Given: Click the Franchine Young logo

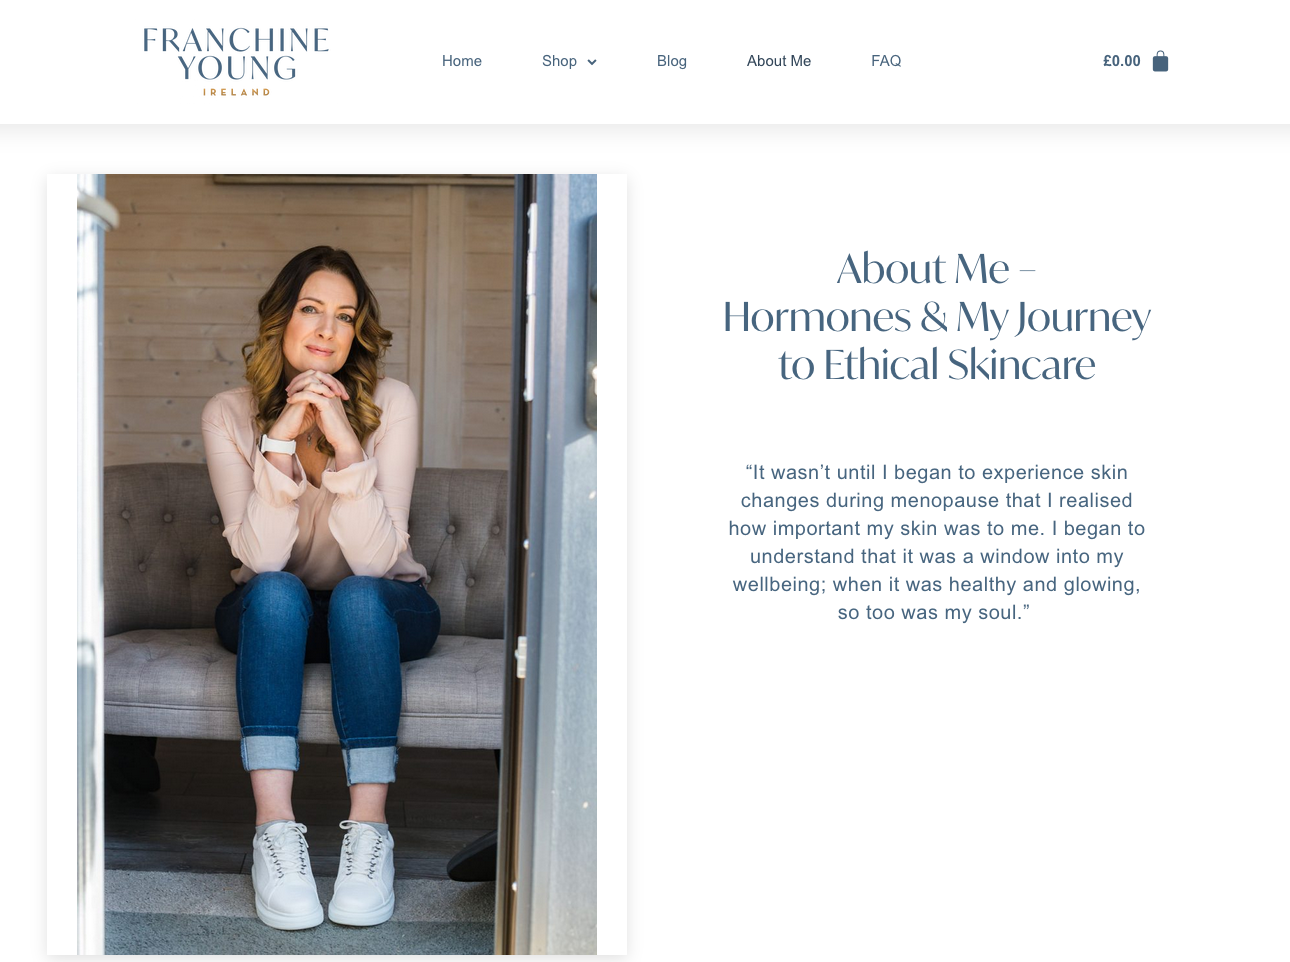Looking at the screenshot, I should [236, 61].
